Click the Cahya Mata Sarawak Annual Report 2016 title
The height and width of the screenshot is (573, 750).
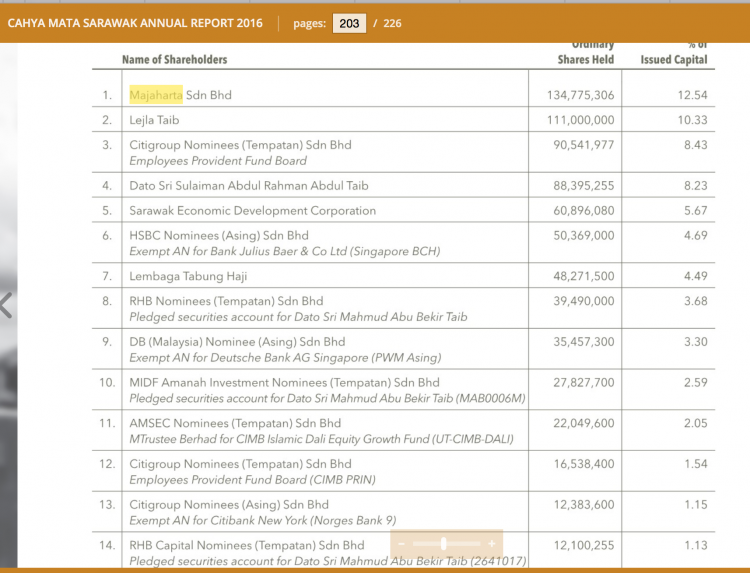135,23
